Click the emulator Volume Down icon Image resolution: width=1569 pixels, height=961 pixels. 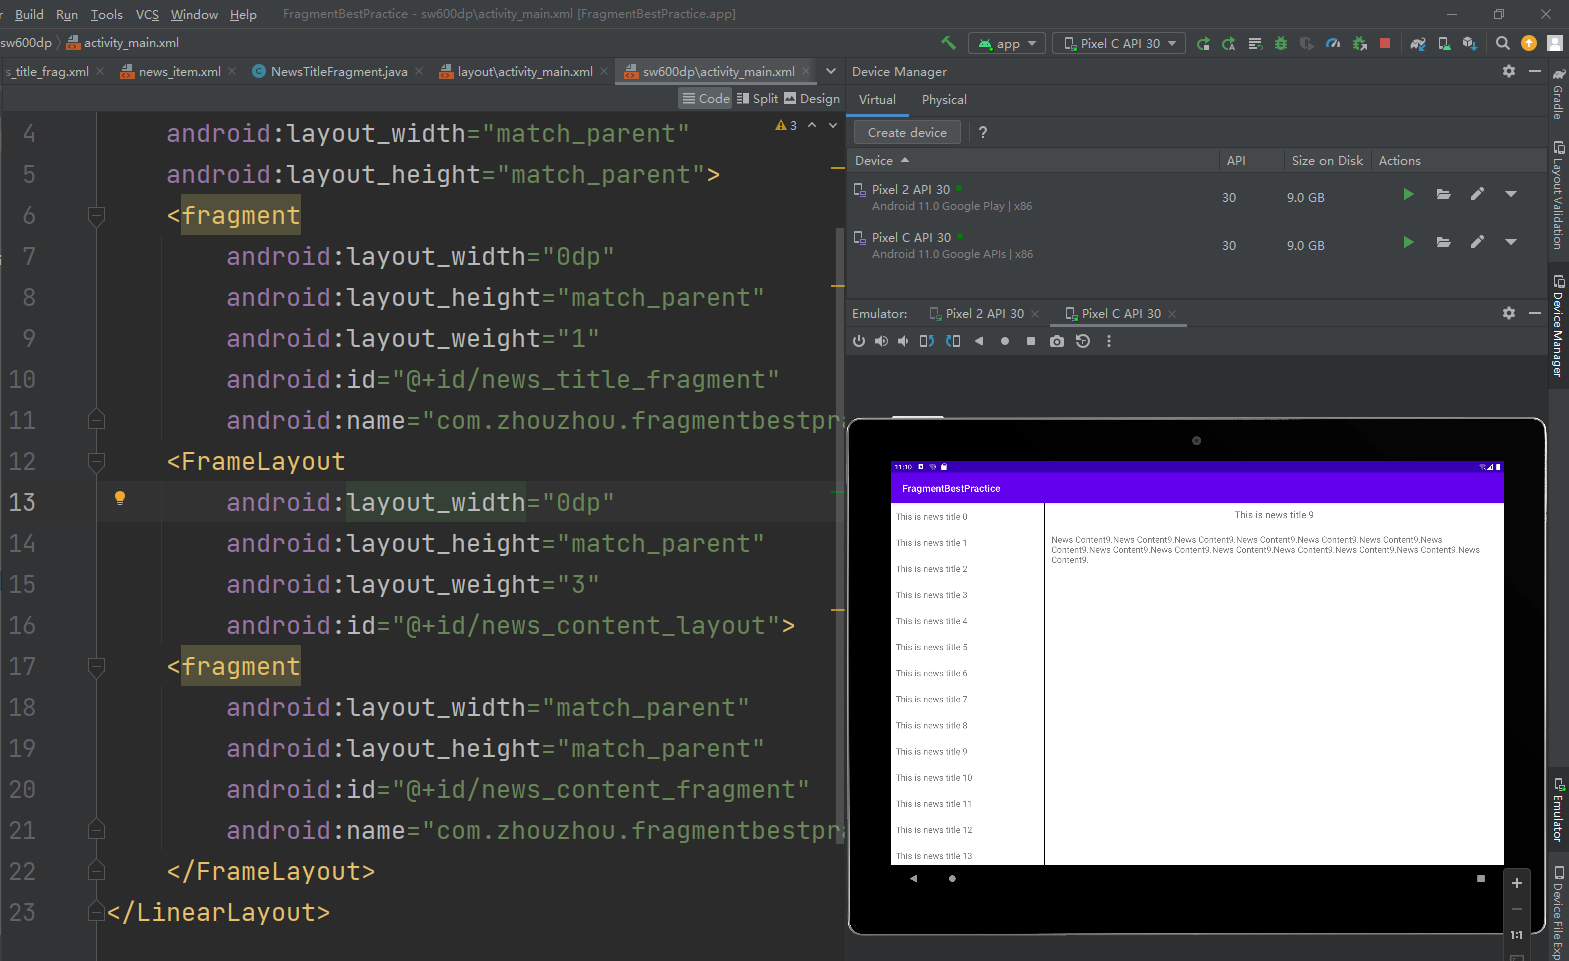(903, 341)
